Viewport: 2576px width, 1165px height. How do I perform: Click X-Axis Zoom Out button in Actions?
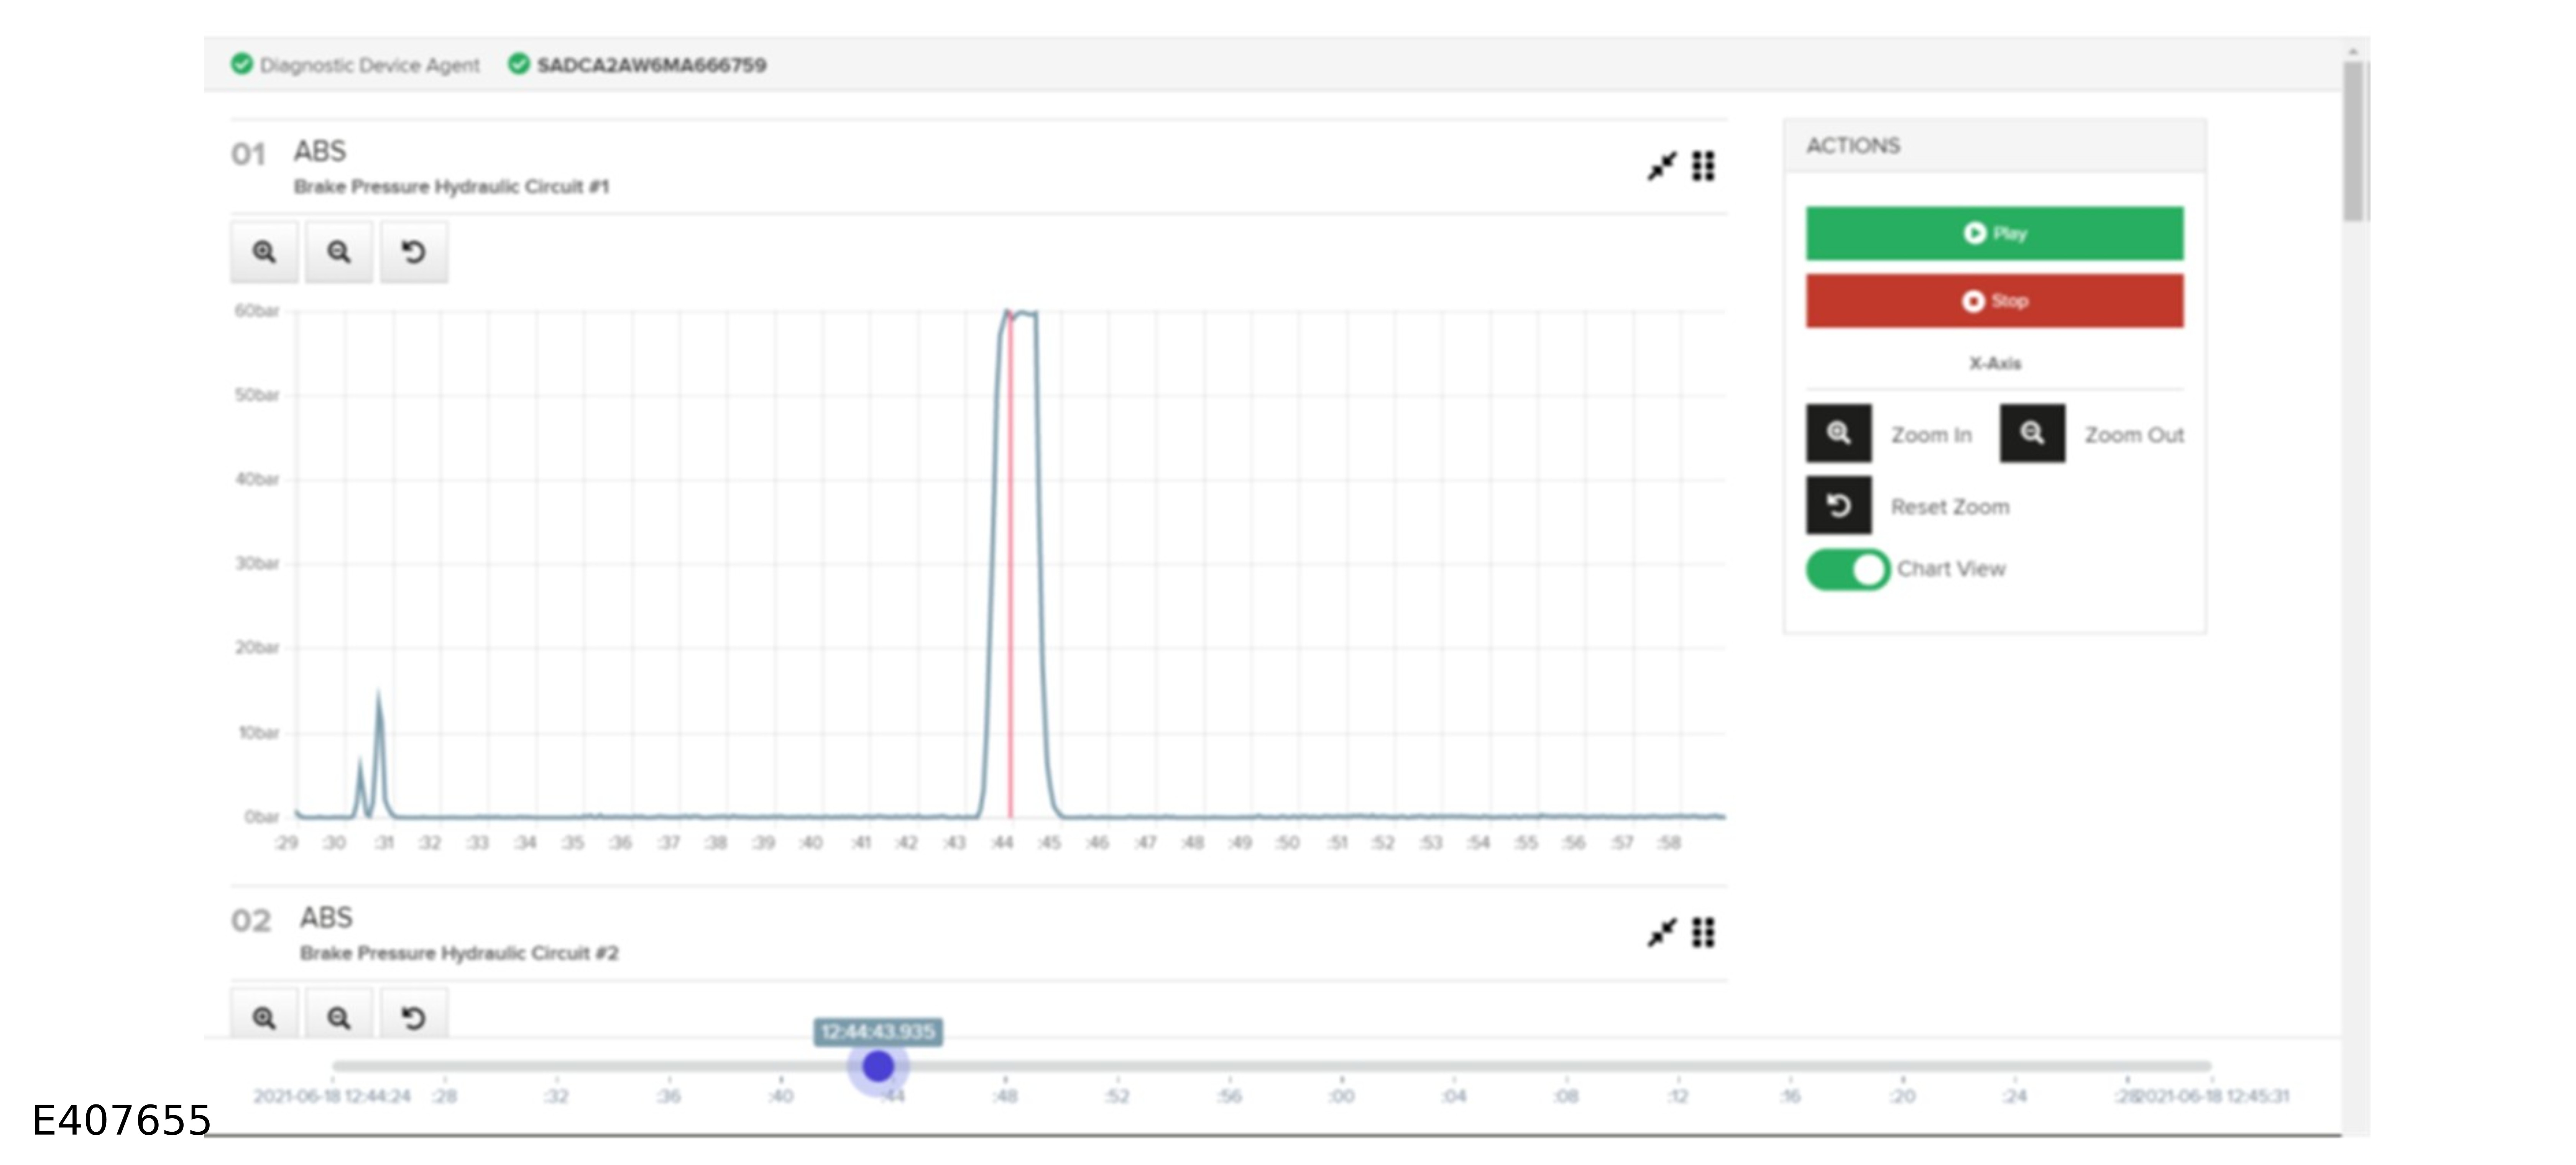click(x=2032, y=433)
